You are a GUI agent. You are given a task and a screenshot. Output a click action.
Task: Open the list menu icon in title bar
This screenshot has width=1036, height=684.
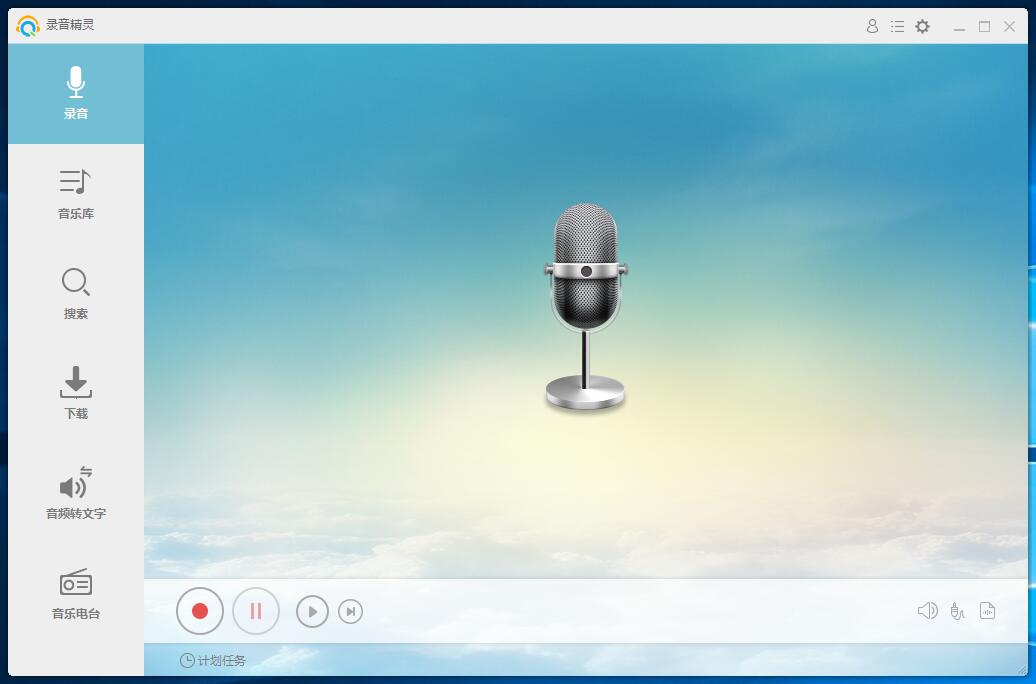[x=897, y=26]
